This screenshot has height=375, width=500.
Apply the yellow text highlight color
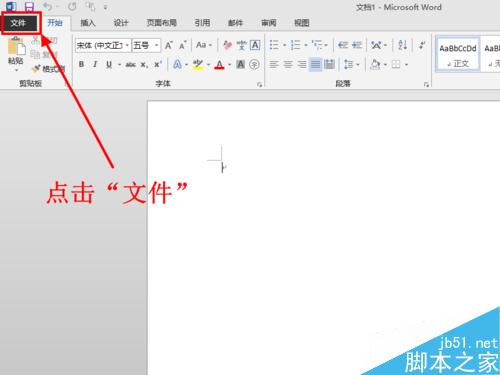coord(198,64)
